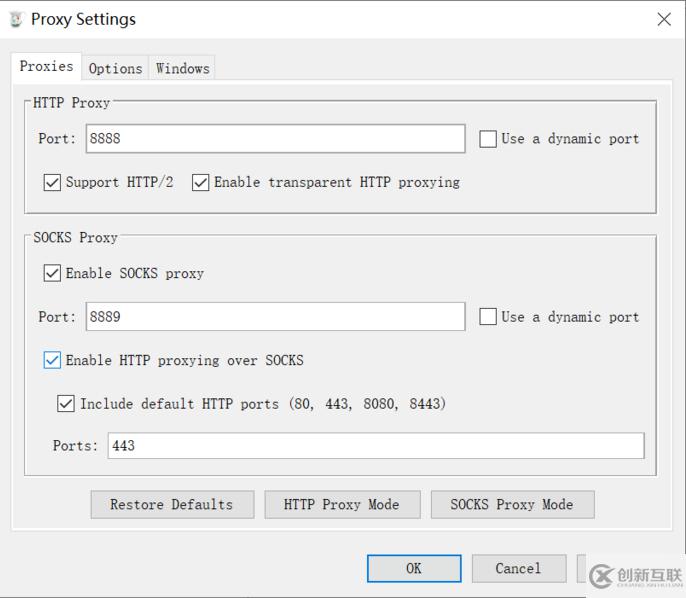Uncheck Enable transparent HTTP proxying
The image size is (686, 598).
click(x=200, y=182)
